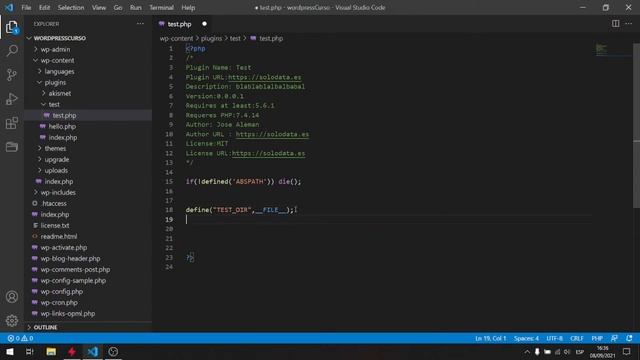Open Explorer panel More Actions ellipsis

pyautogui.click(x=140, y=24)
